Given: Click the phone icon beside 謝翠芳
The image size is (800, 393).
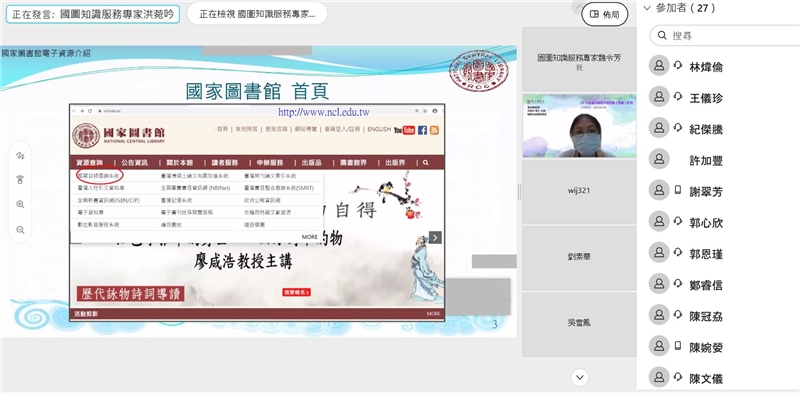Looking at the screenshot, I should coord(678,190).
